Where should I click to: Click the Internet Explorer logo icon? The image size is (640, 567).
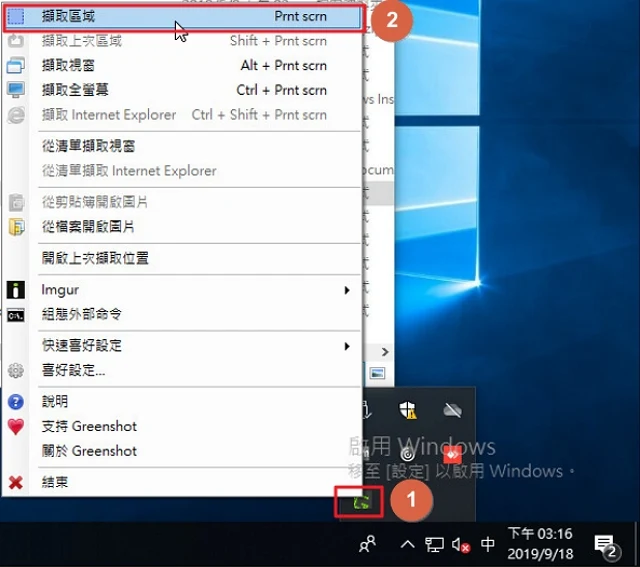(x=16, y=115)
